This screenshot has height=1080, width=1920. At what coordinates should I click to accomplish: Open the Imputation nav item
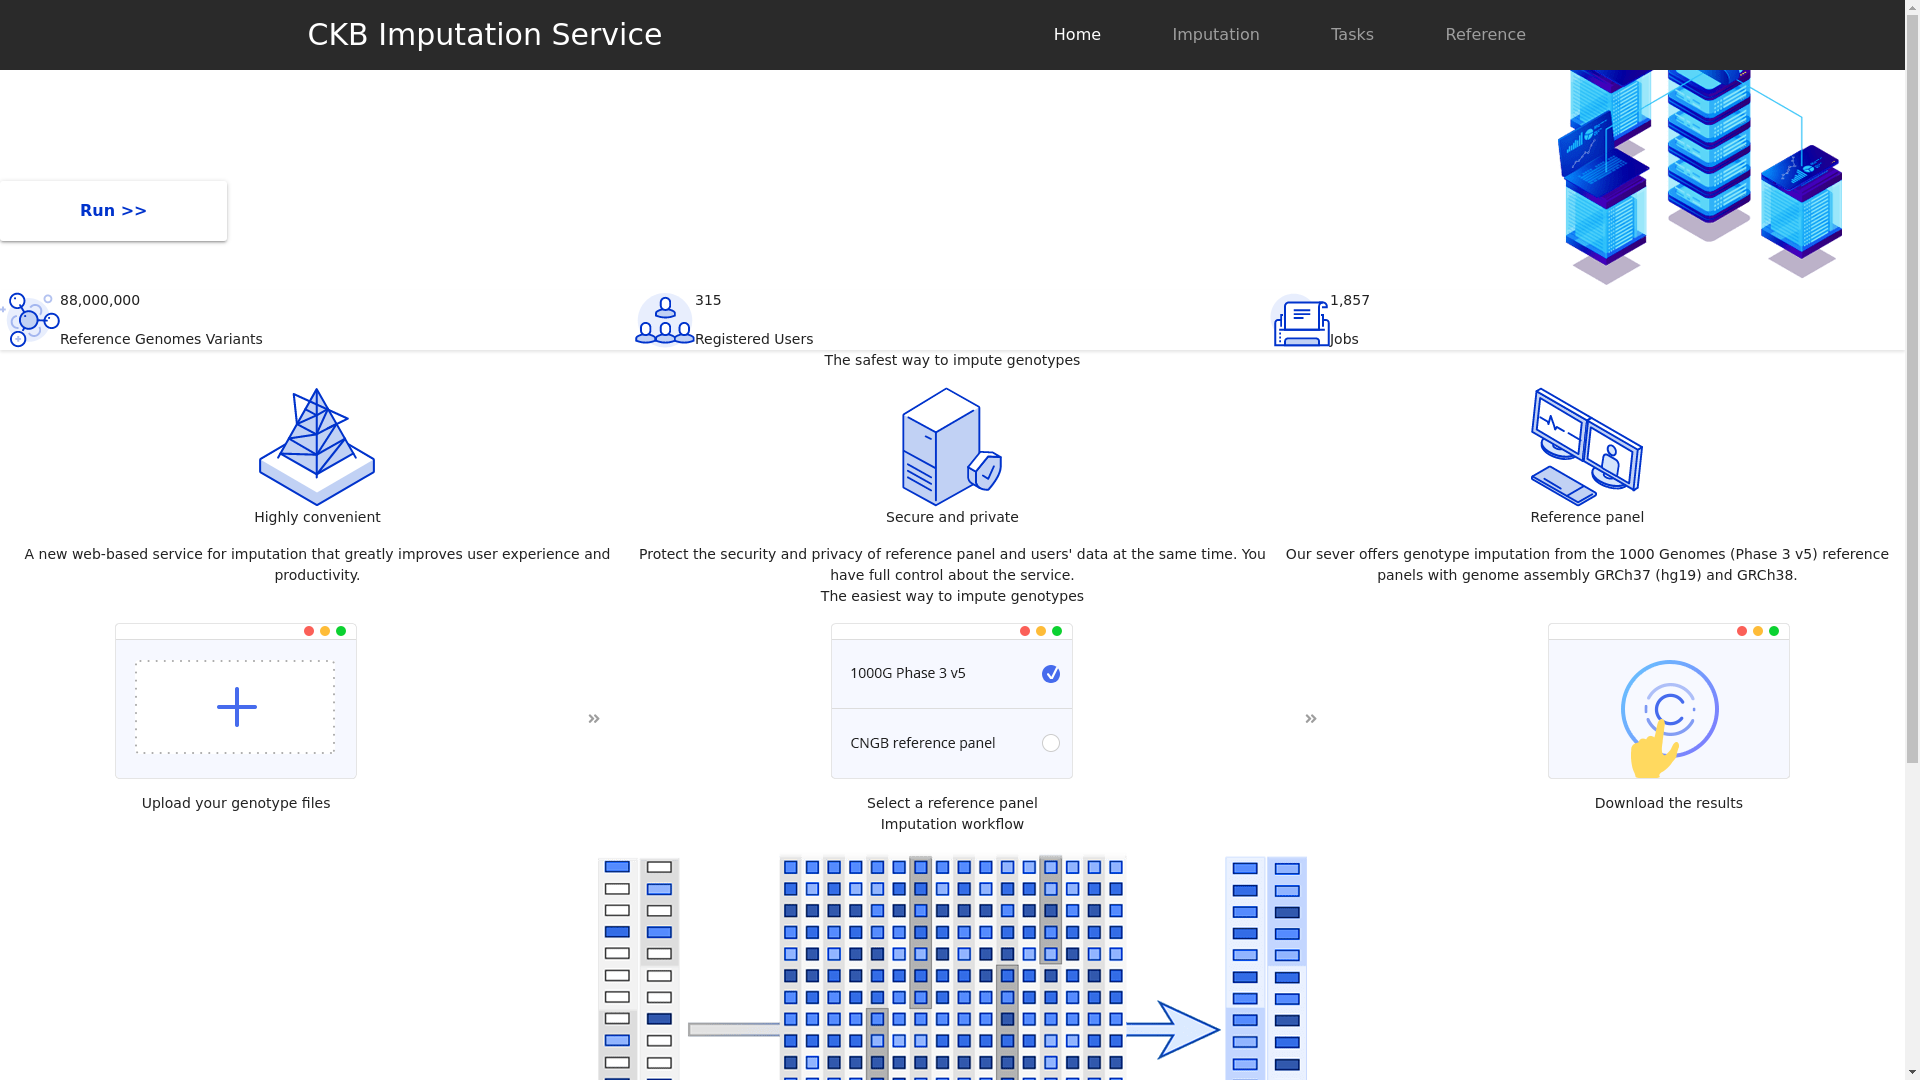[x=1215, y=35]
